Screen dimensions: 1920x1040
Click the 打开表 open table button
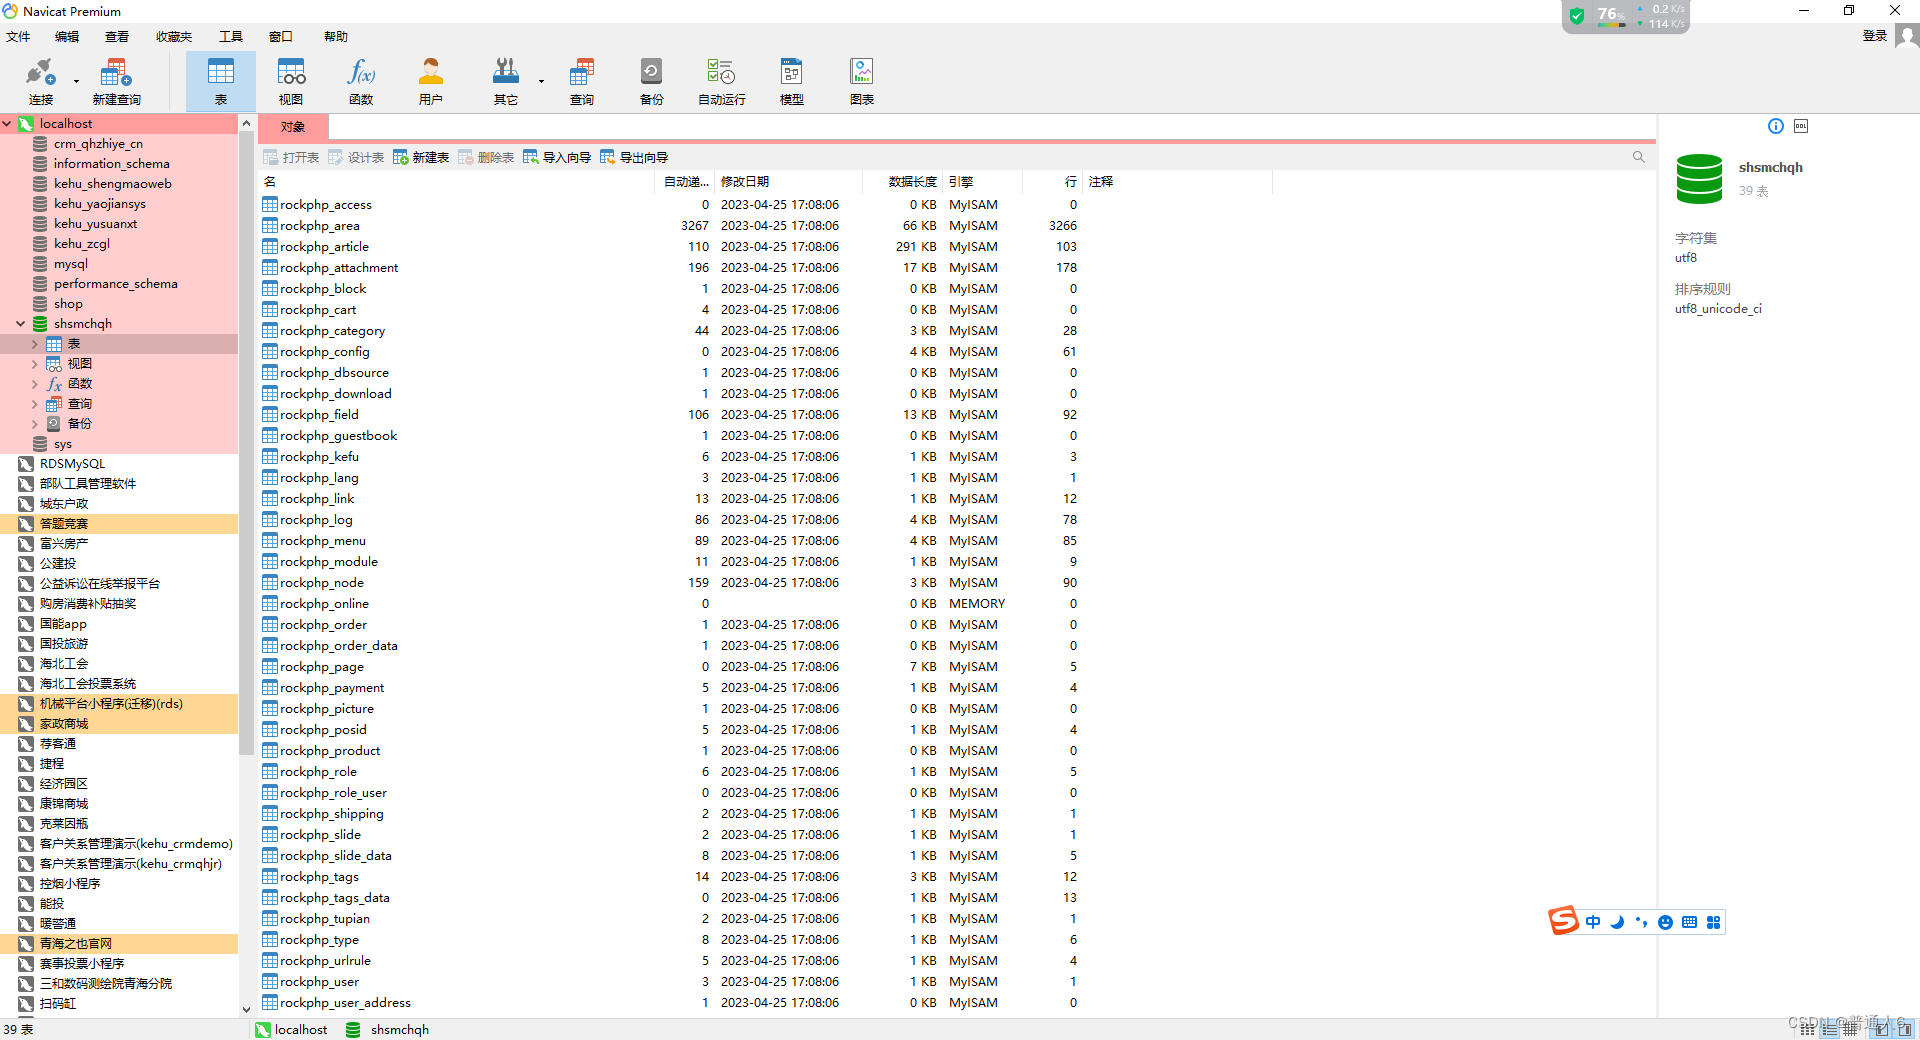click(291, 157)
